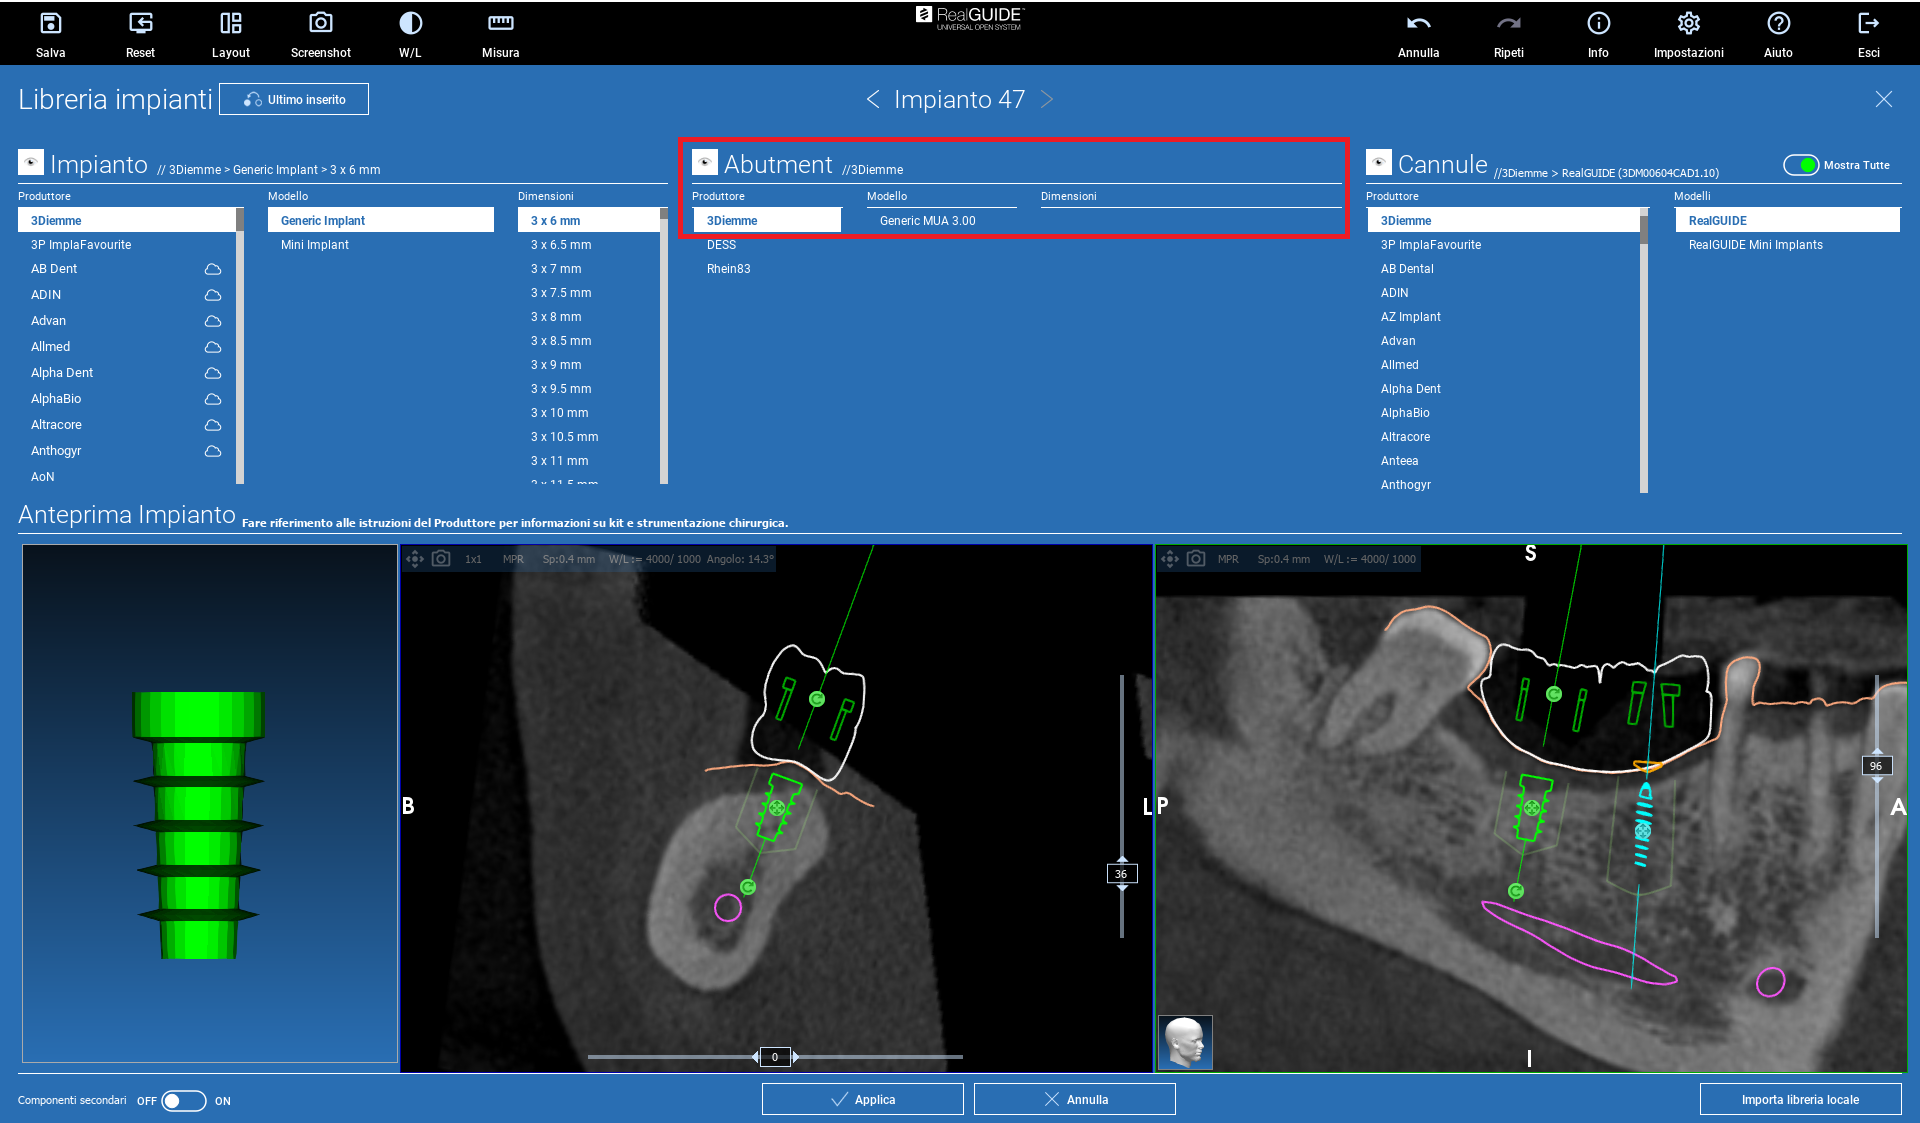Screen dimensions: 1920x1123
Task: Click the head orientation thumbnail
Action: click(x=1185, y=1042)
